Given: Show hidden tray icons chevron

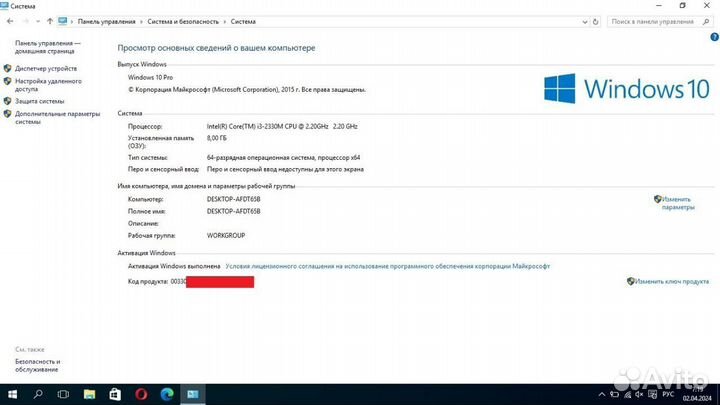Looking at the screenshot, I should click(602, 394).
